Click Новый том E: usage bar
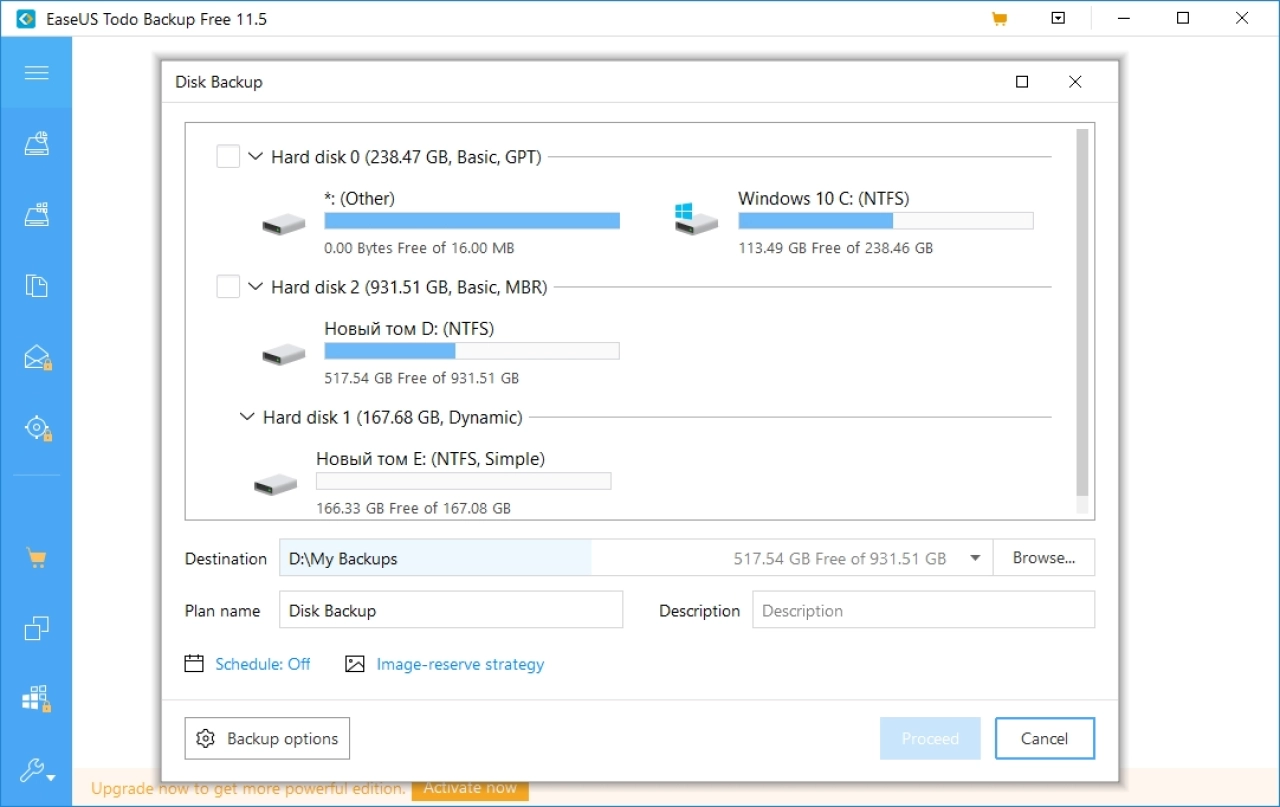This screenshot has height=807, width=1280. (464, 481)
